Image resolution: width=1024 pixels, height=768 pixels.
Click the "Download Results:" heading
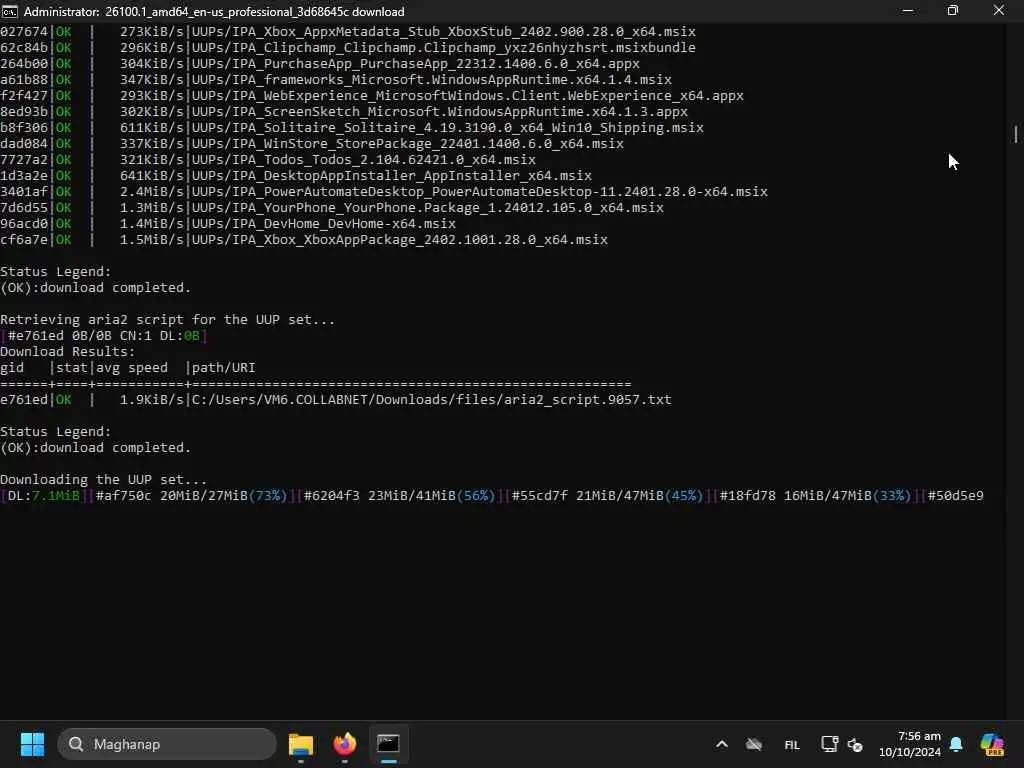click(x=67, y=351)
